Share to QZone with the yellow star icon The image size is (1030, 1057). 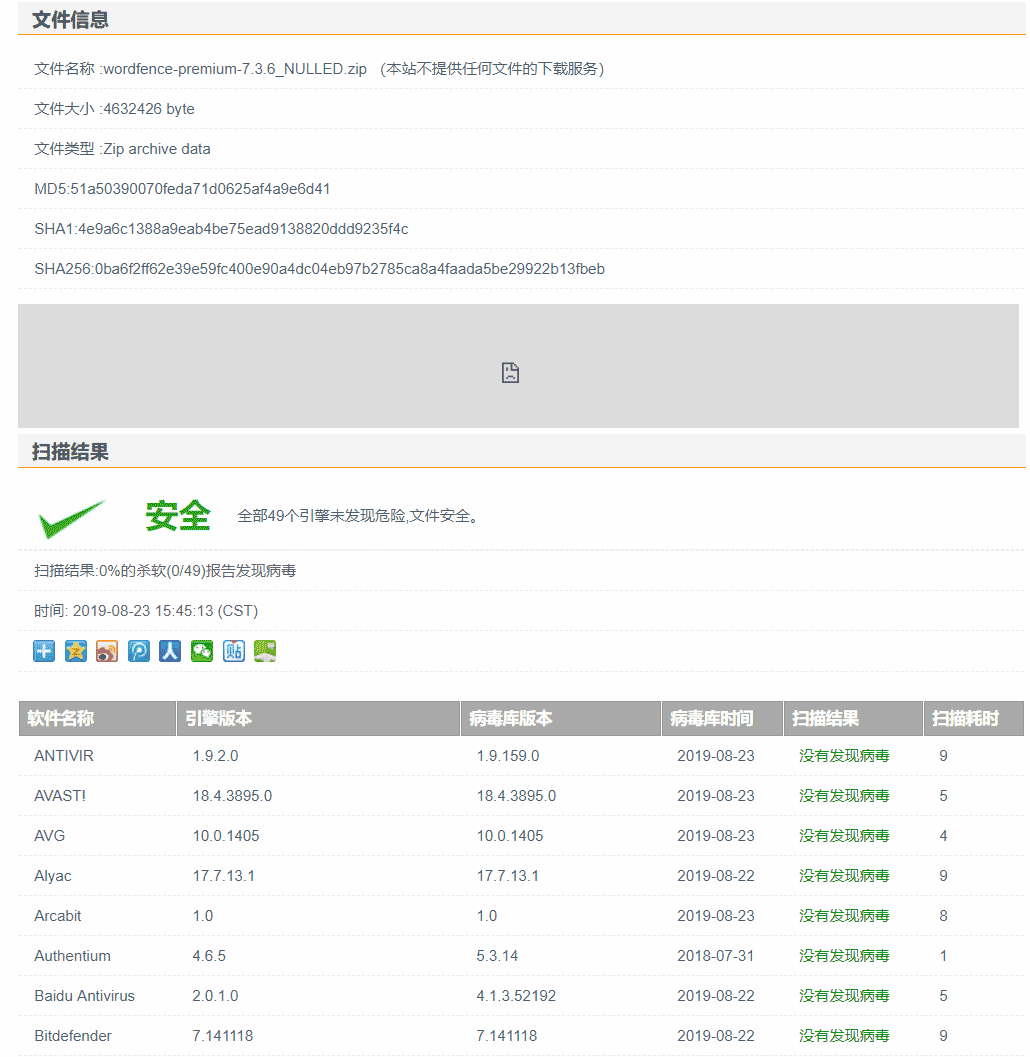point(75,651)
